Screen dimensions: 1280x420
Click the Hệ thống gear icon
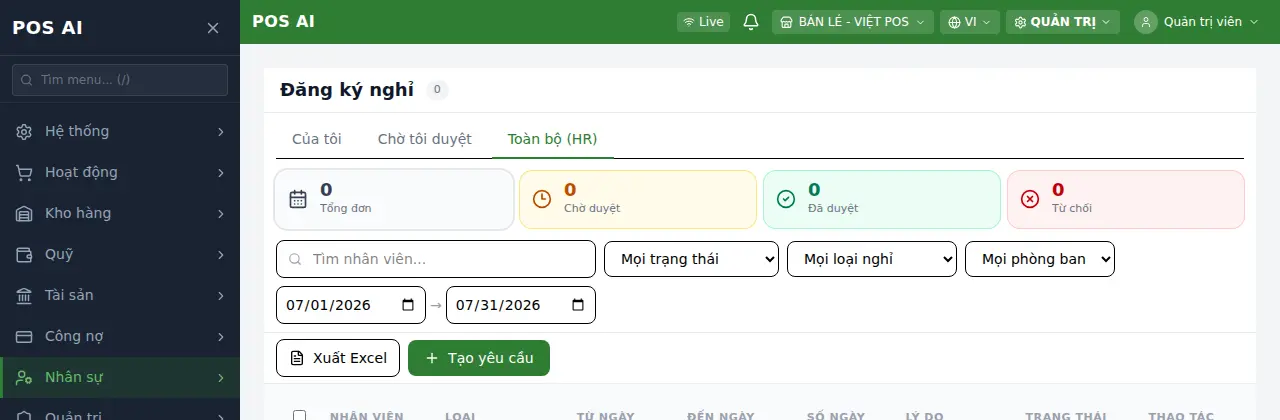25,131
